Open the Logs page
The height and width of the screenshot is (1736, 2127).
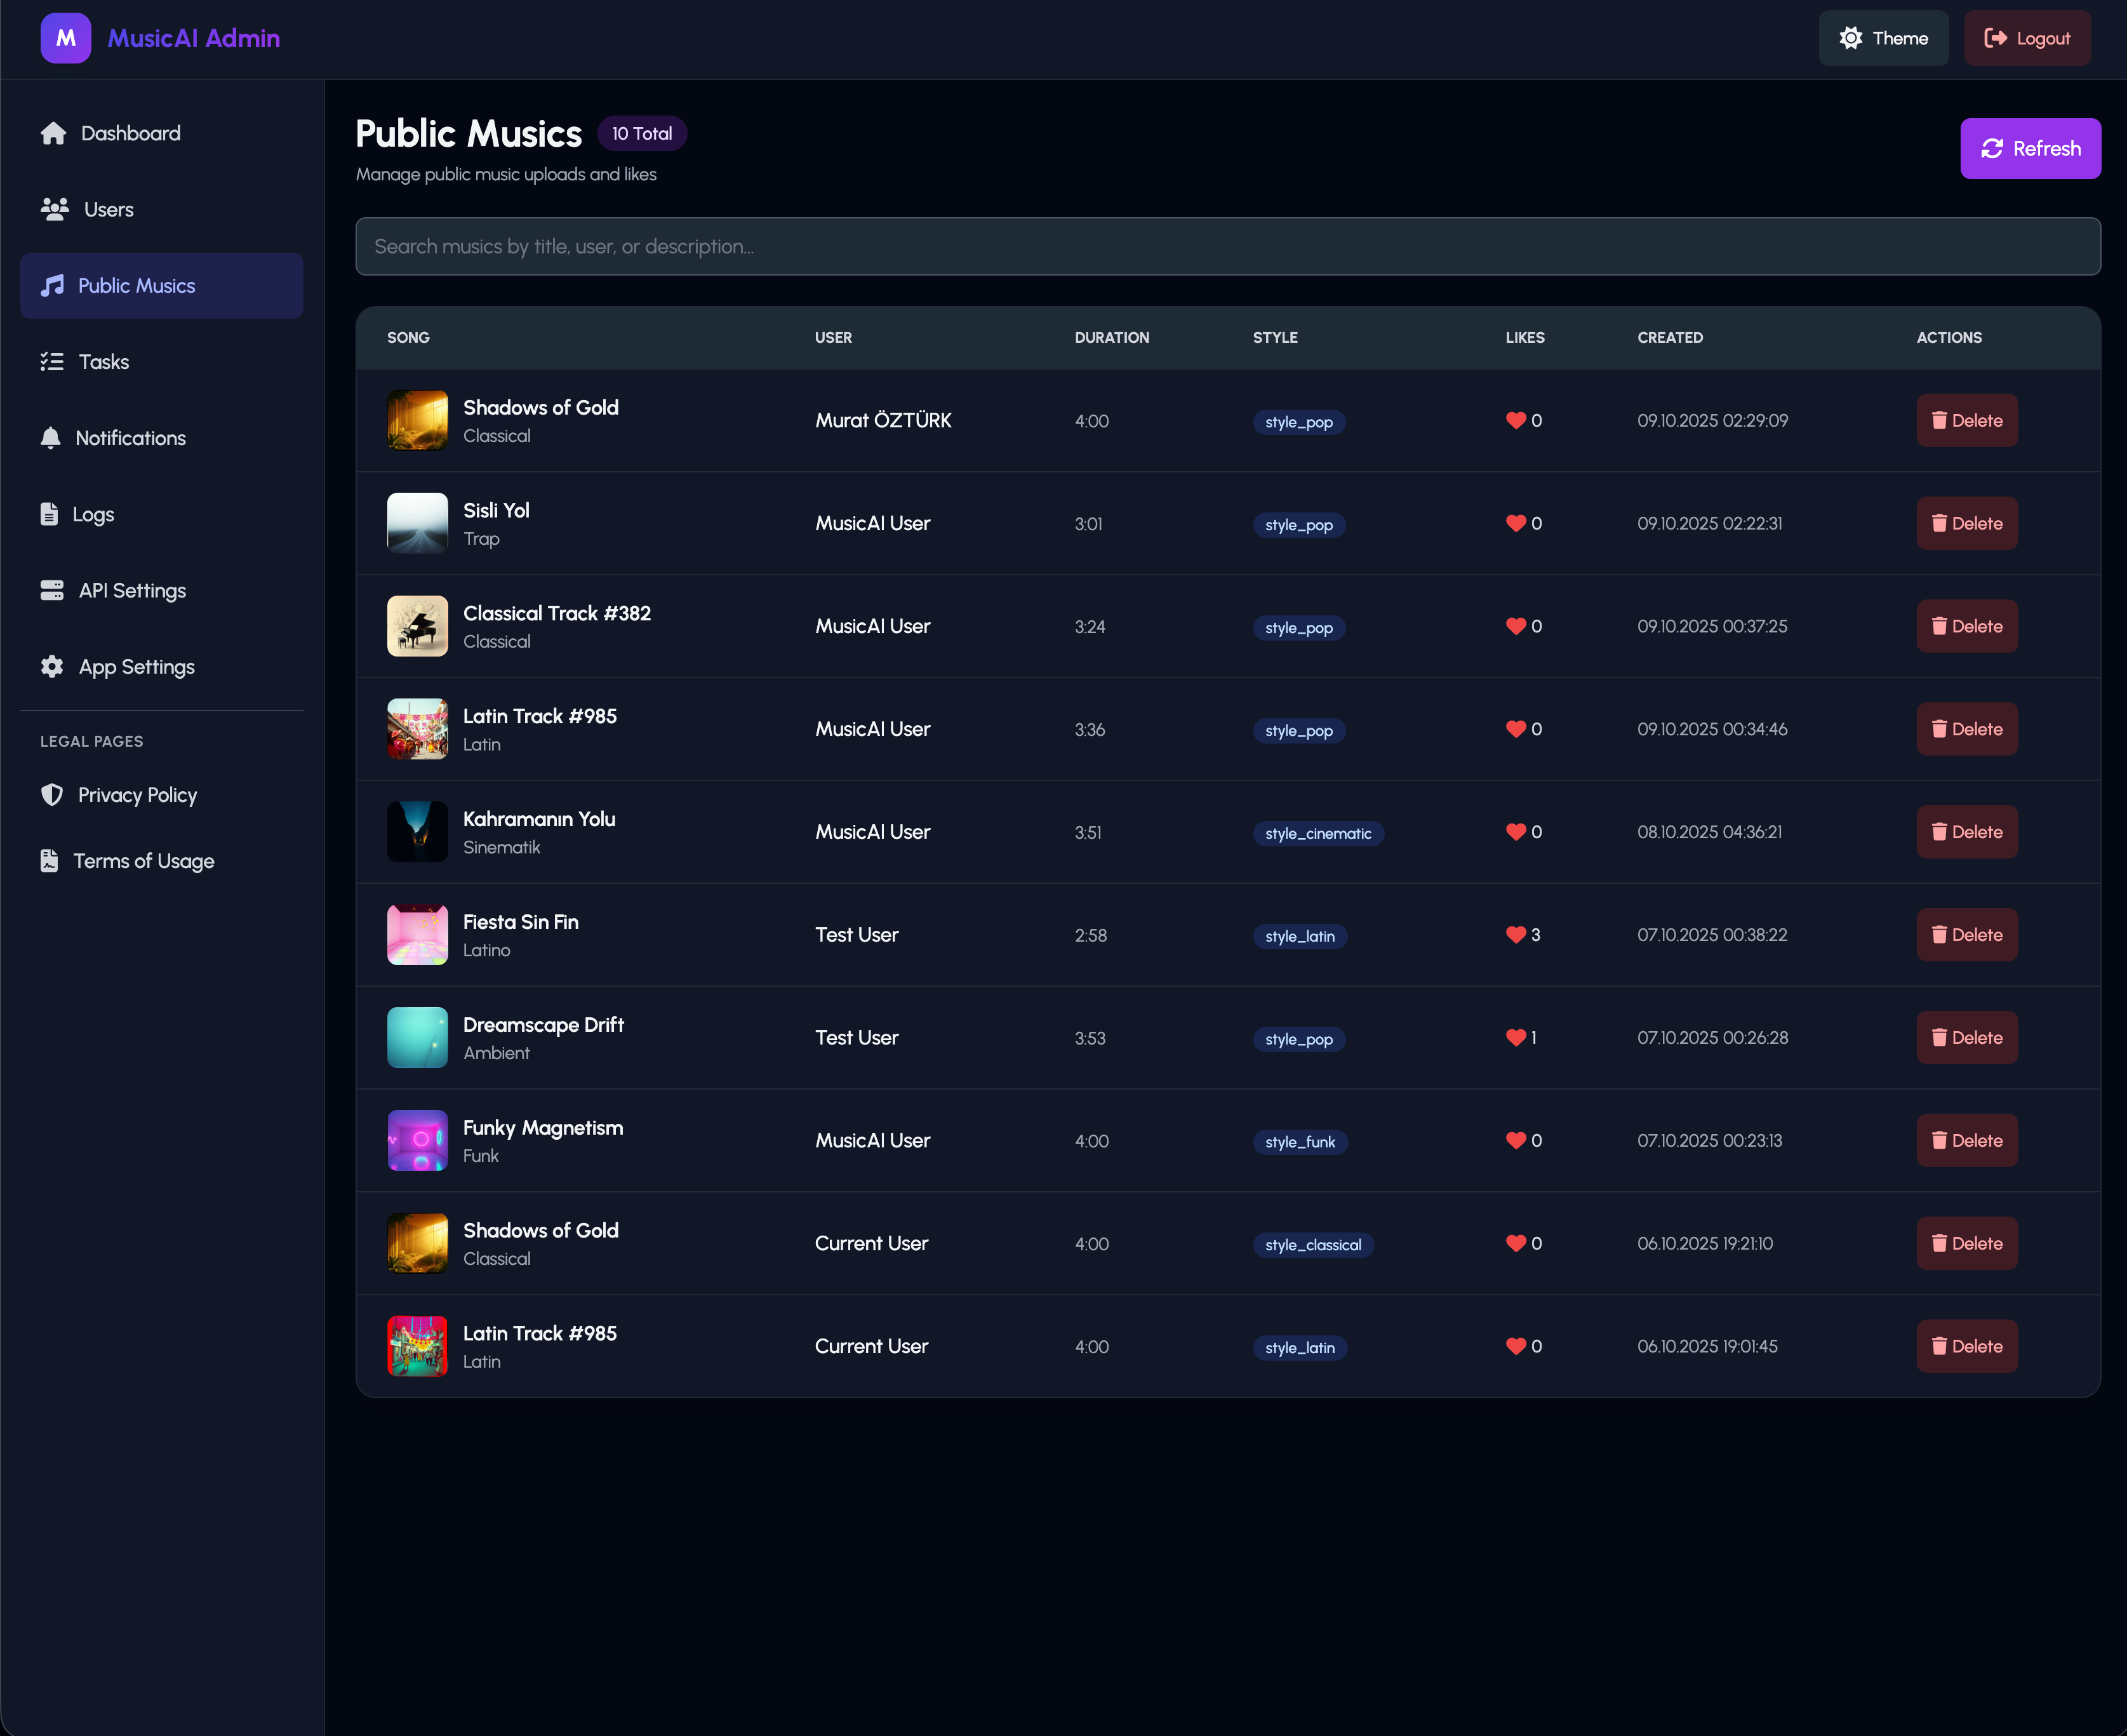(x=162, y=514)
